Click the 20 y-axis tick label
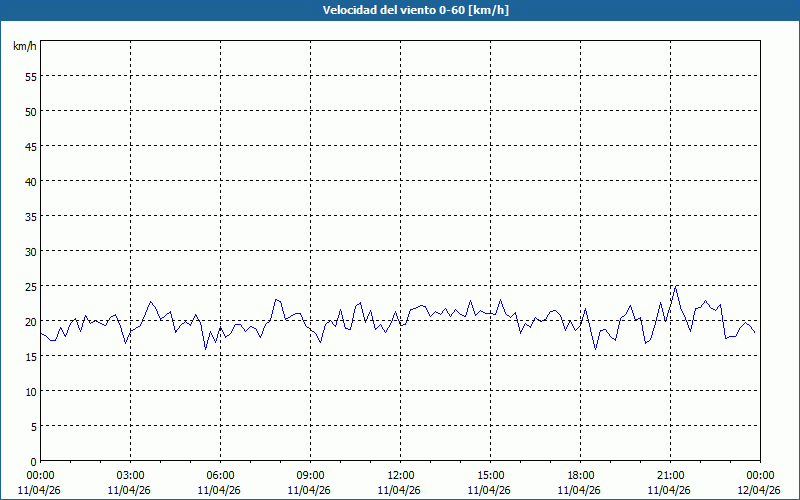This screenshot has width=800, height=500. pyautogui.click(x=30, y=321)
